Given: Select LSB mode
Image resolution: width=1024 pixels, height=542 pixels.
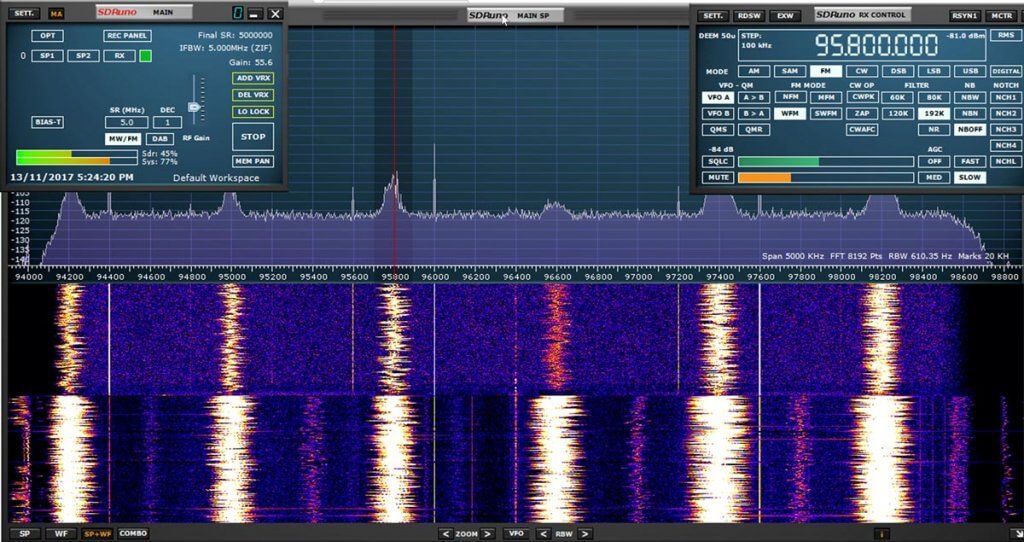Looking at the screenshot, I should point(934,71).
